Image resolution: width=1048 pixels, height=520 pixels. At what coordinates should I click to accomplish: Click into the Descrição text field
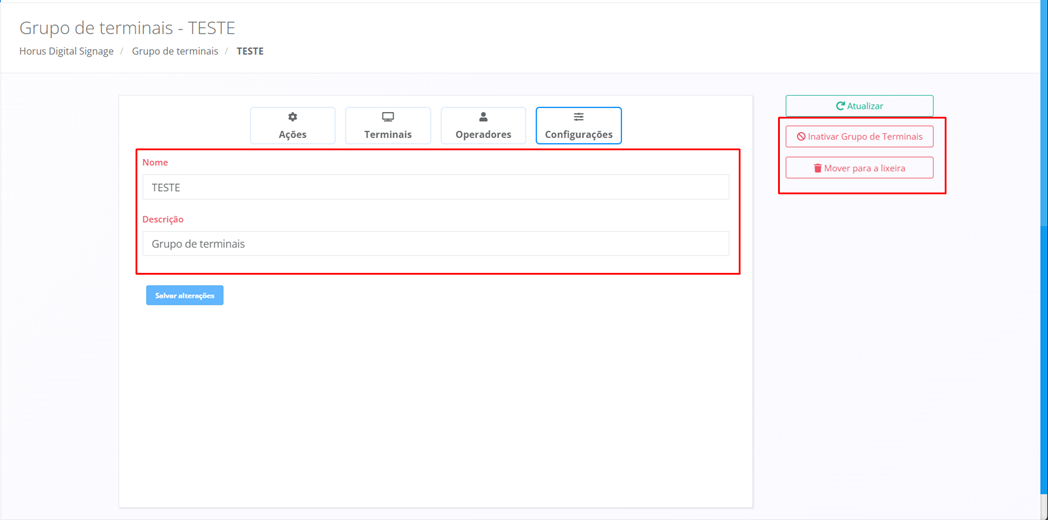point(435,244)
